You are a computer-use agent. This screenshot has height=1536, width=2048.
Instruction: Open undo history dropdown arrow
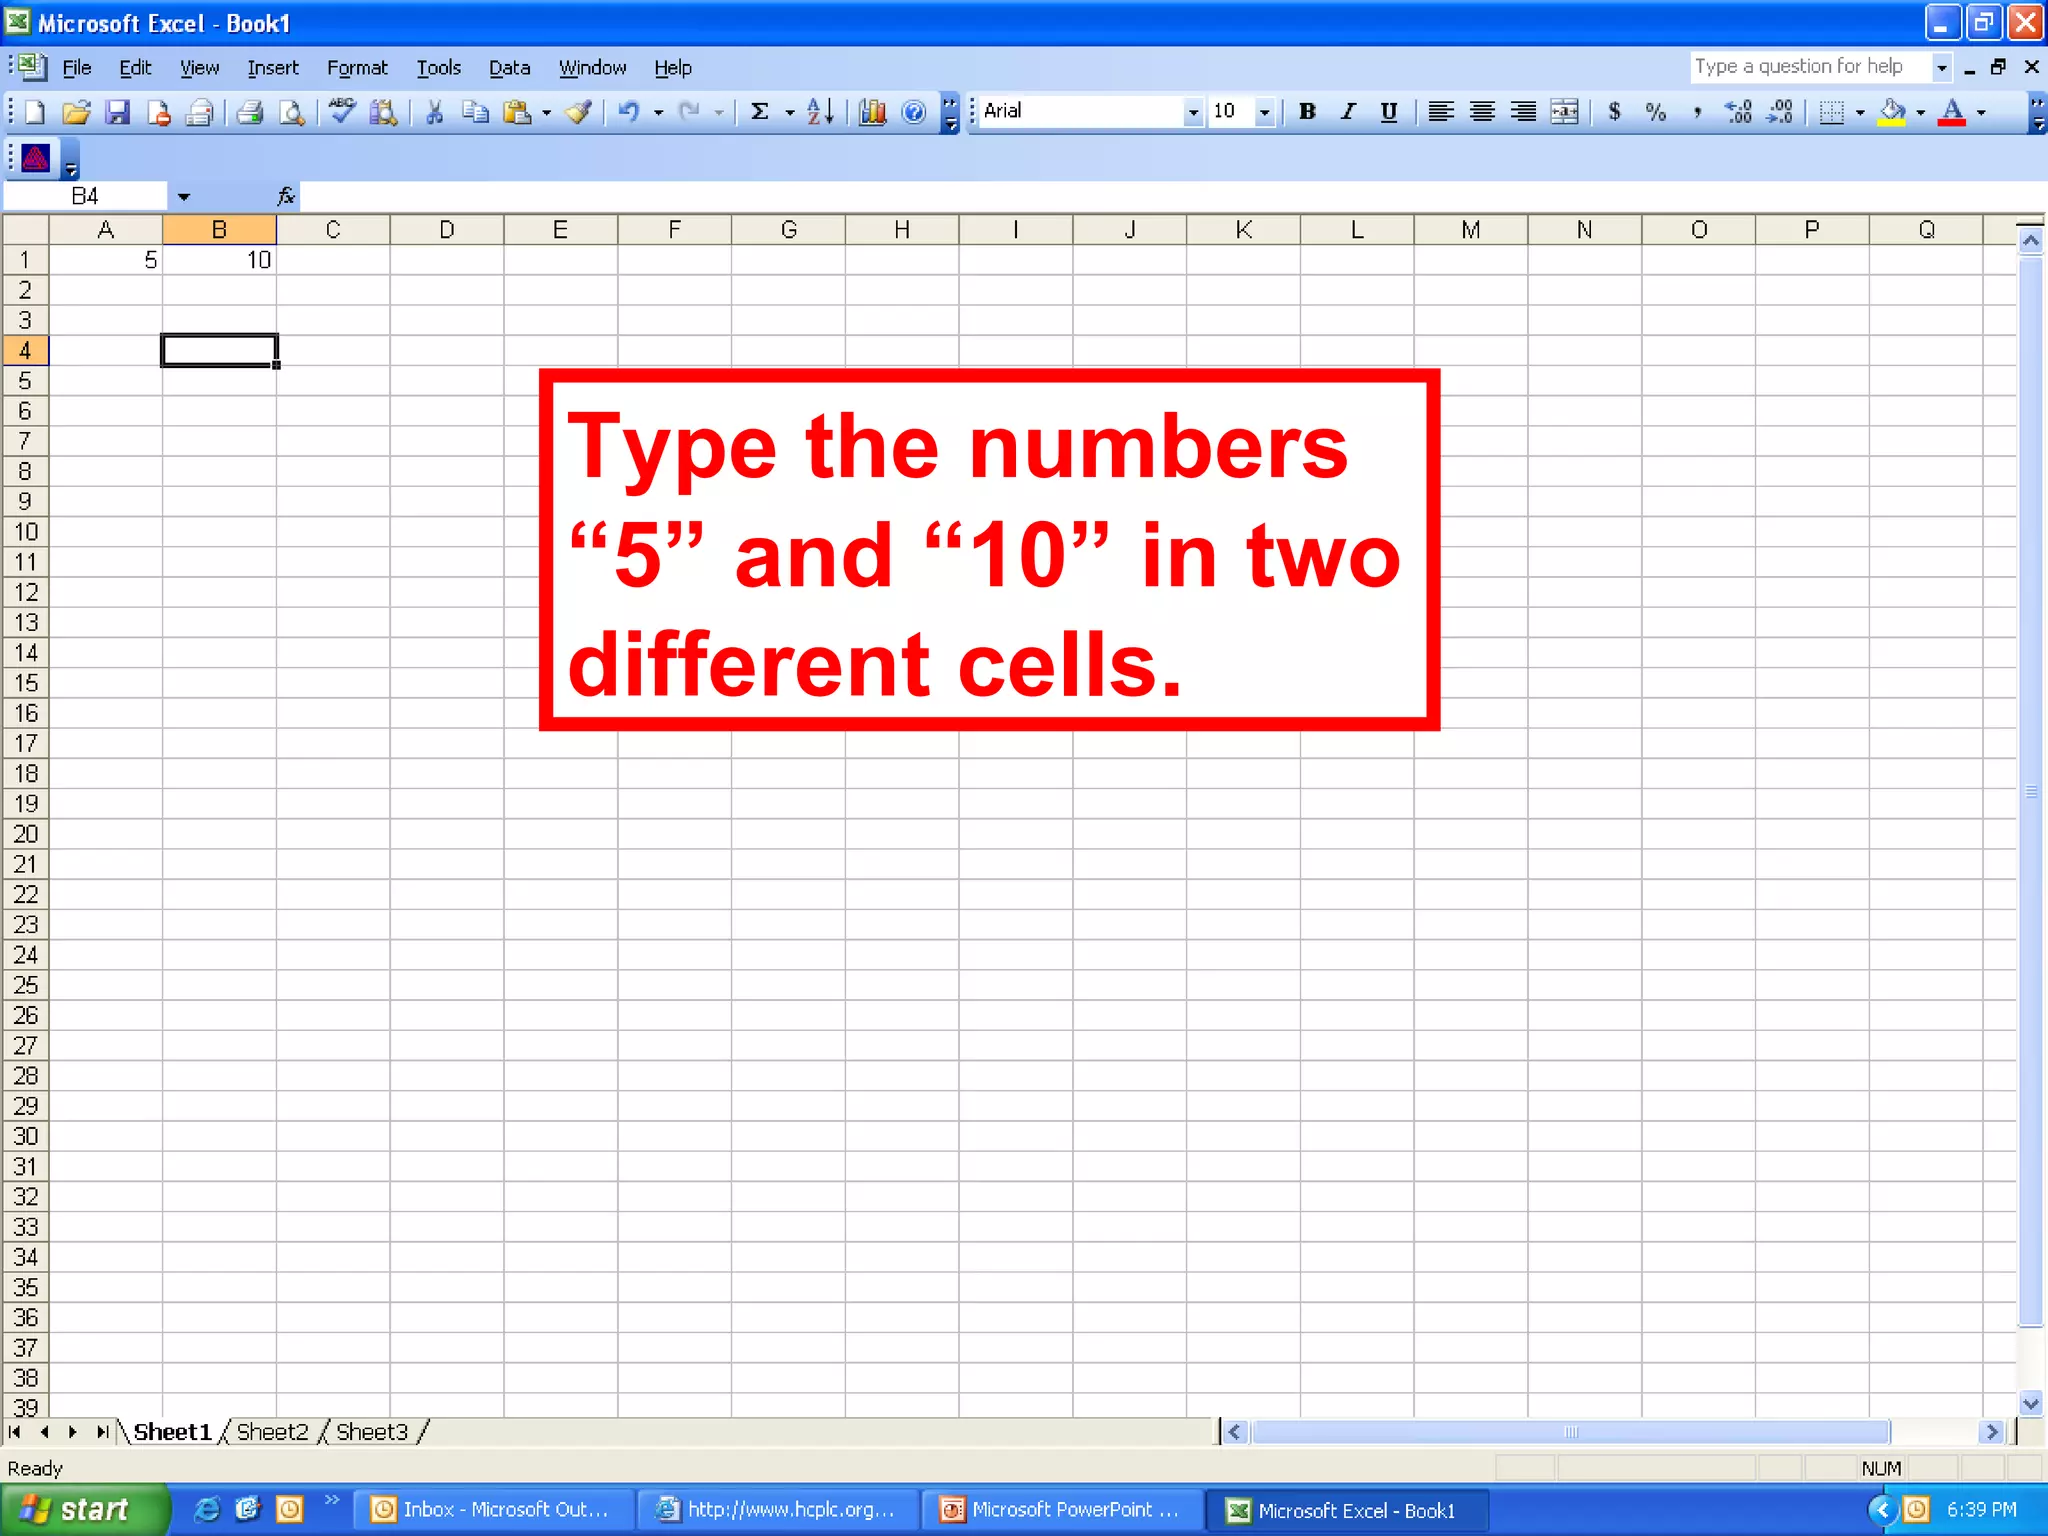point(658,112)
